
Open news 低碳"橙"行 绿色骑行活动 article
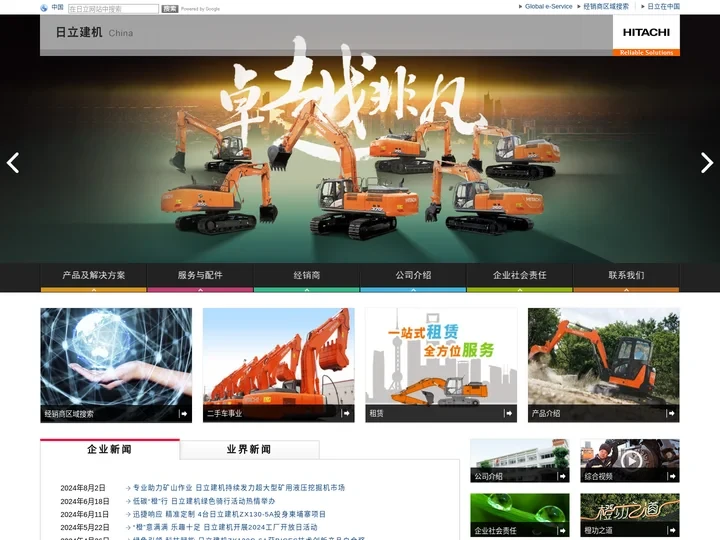[204, 501]
